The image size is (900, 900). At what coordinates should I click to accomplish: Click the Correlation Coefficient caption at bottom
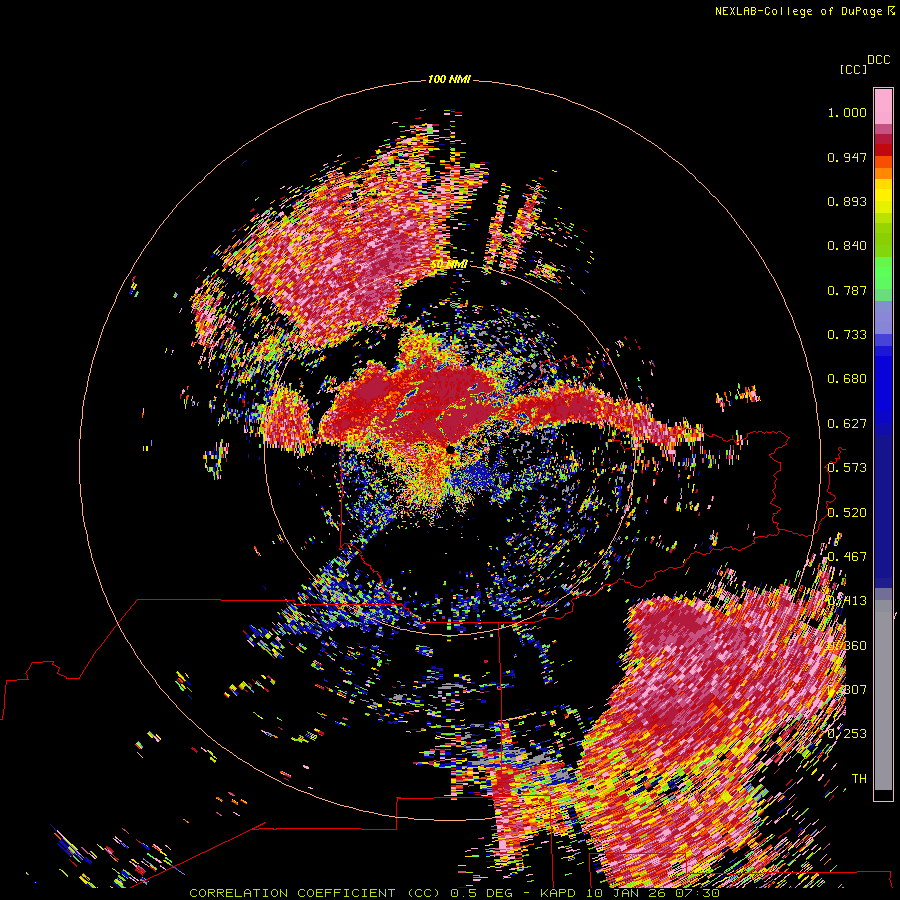(x=454, y=893)
